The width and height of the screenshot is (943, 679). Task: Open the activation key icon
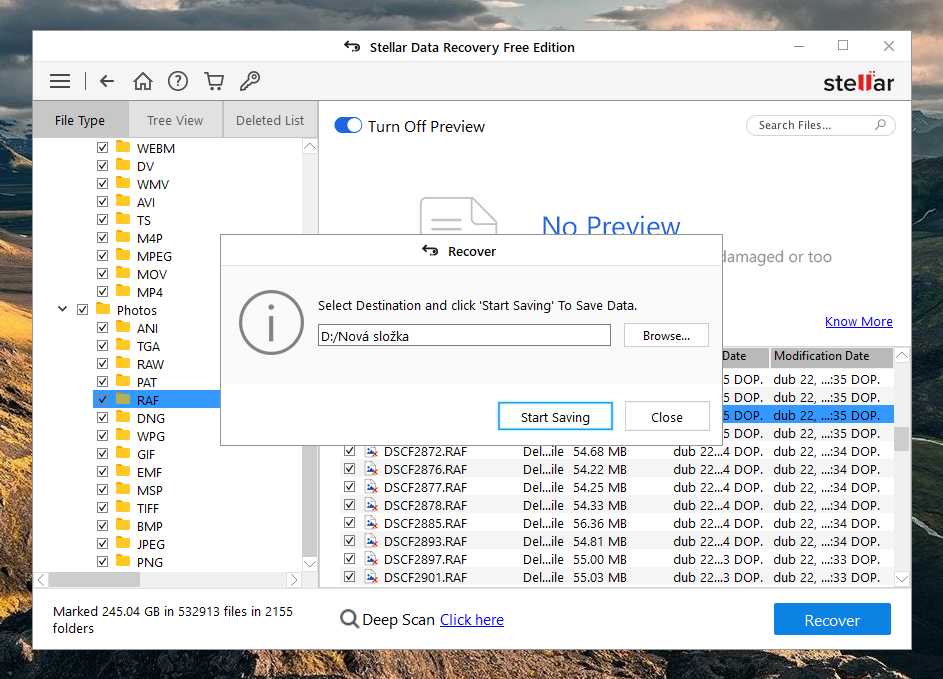(250, 81)
